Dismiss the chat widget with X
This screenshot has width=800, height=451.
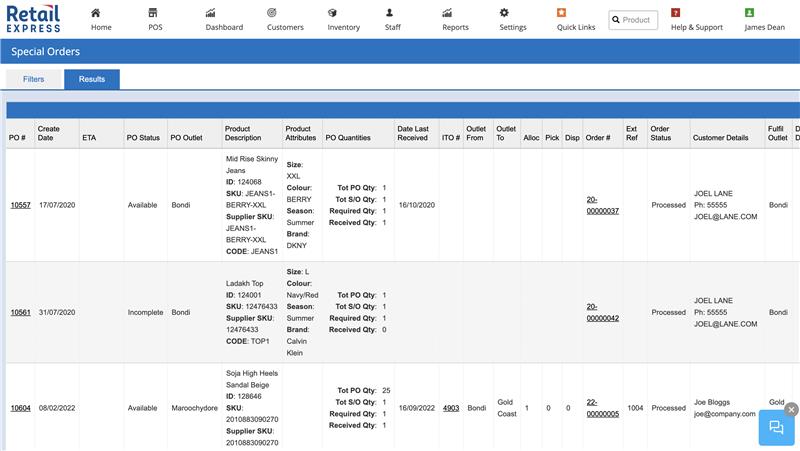[791, 409]
